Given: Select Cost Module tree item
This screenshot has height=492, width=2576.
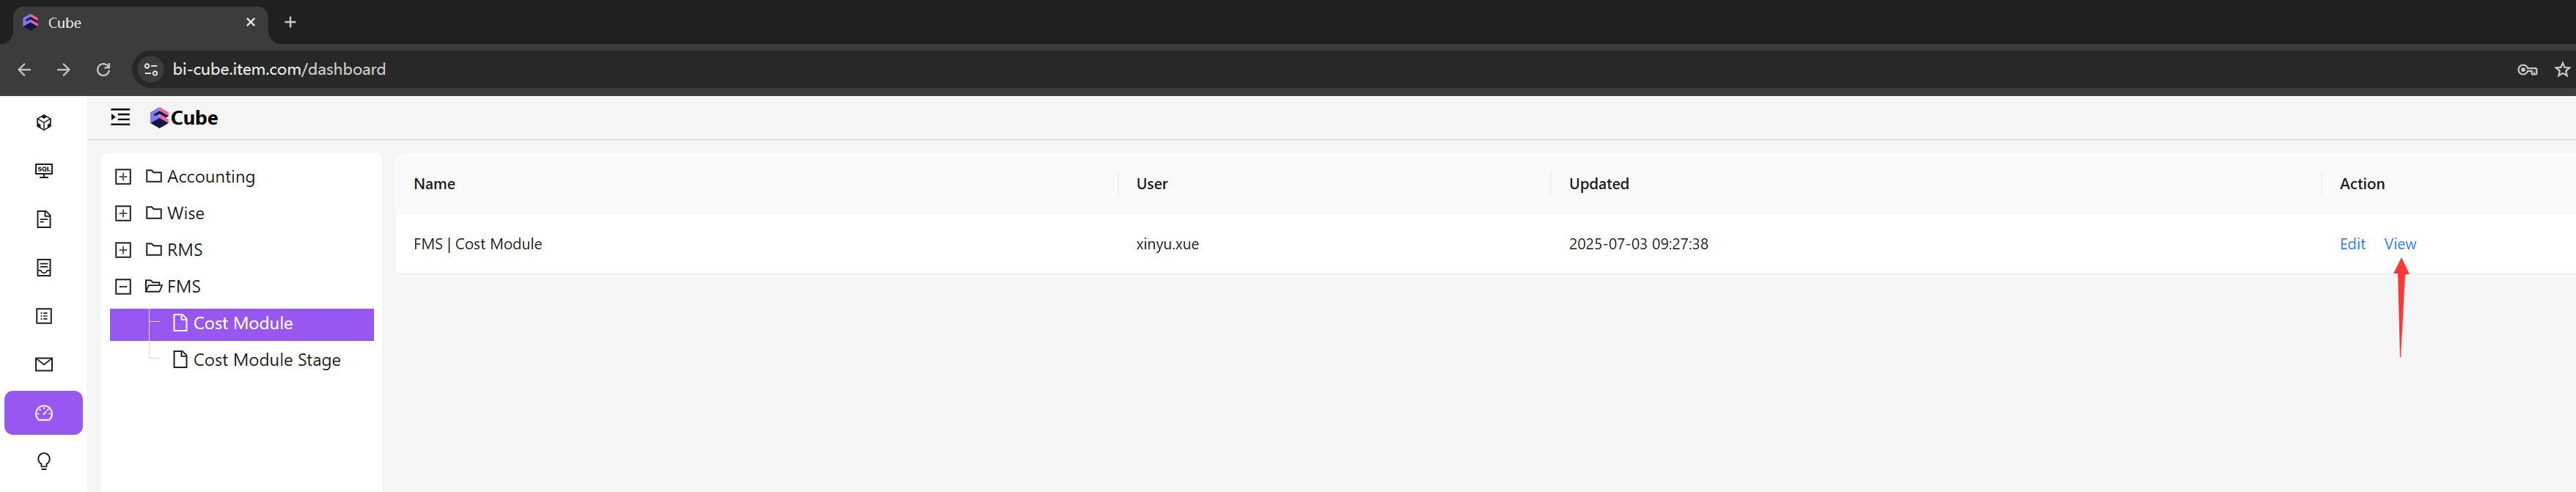Looking at the screenshot, I should click(x=242, y=324).
